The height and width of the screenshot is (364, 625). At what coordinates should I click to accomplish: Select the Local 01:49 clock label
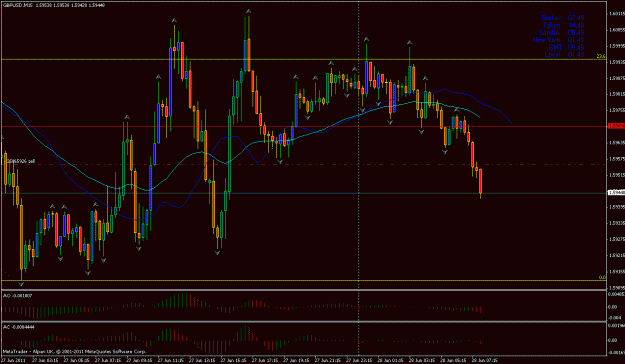[x=564, y=54]
